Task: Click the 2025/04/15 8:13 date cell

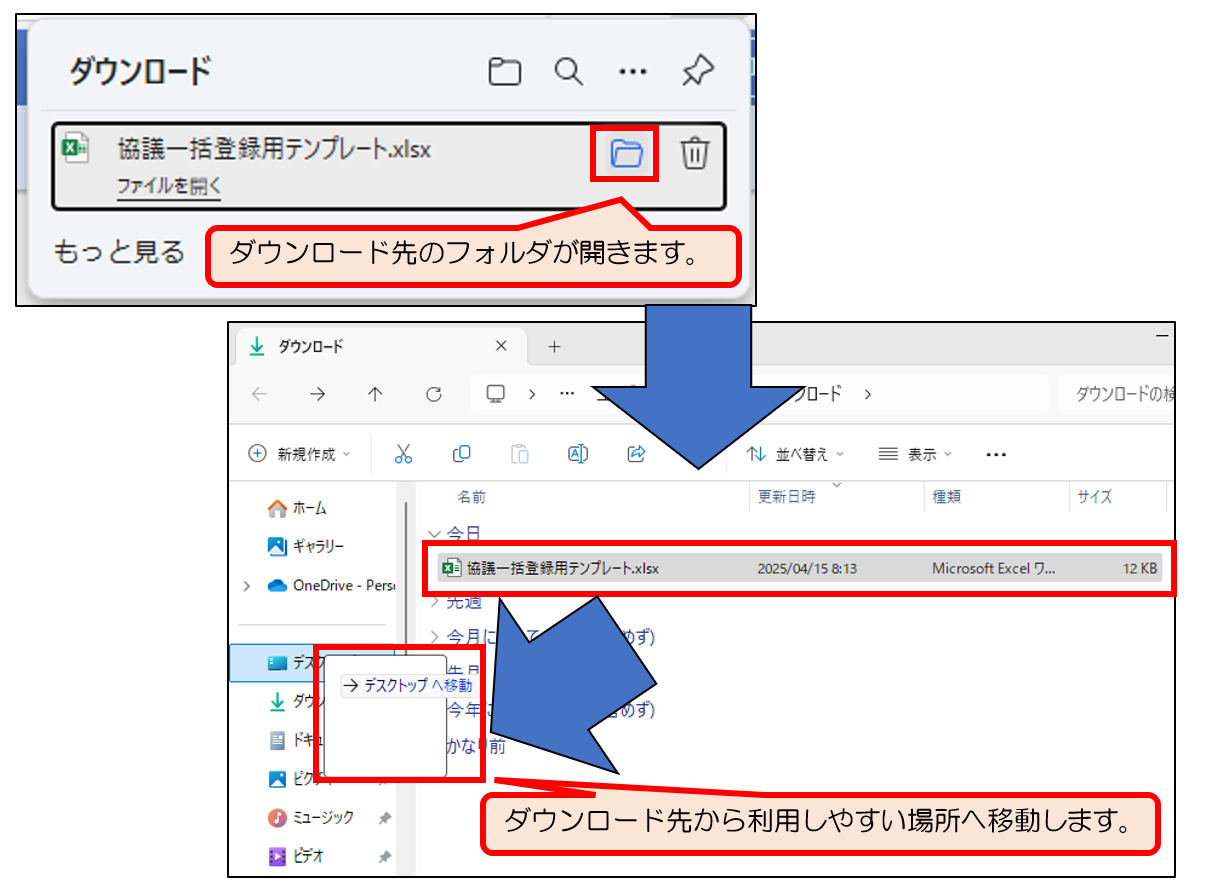Action: (x=807, y=568)
